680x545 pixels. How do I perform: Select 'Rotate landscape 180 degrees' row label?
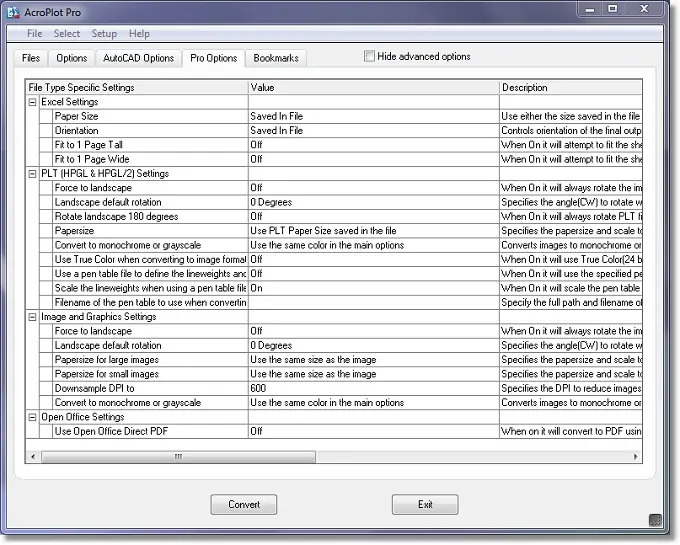pos(116,216)
